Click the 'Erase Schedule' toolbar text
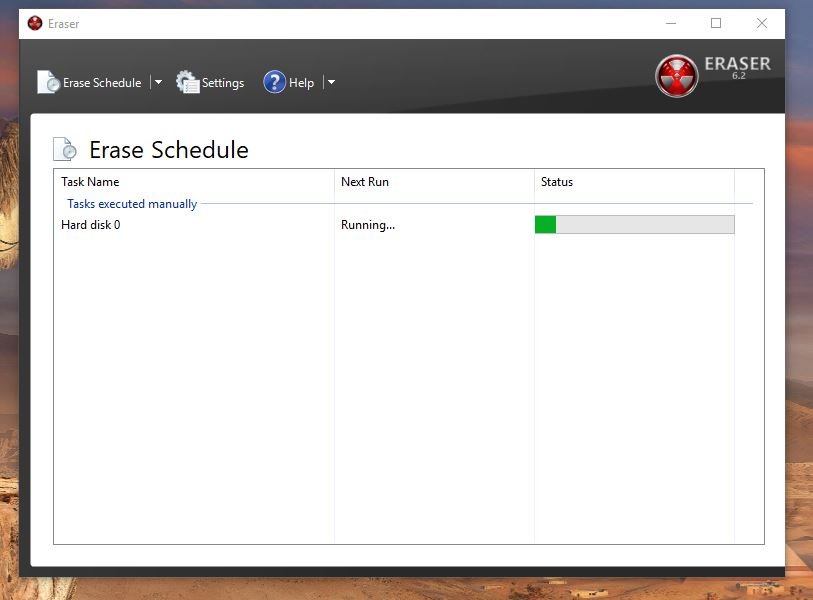This screenshot has height=600, width=813. click(x=102, y=83)
